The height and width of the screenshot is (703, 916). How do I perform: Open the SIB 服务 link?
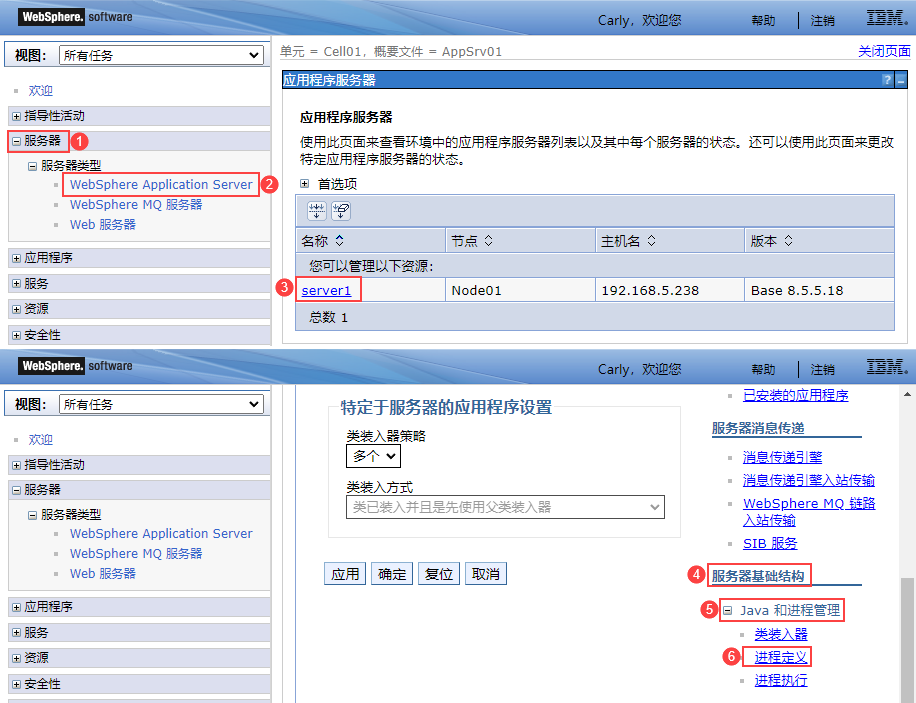click(x=770, y=543)
